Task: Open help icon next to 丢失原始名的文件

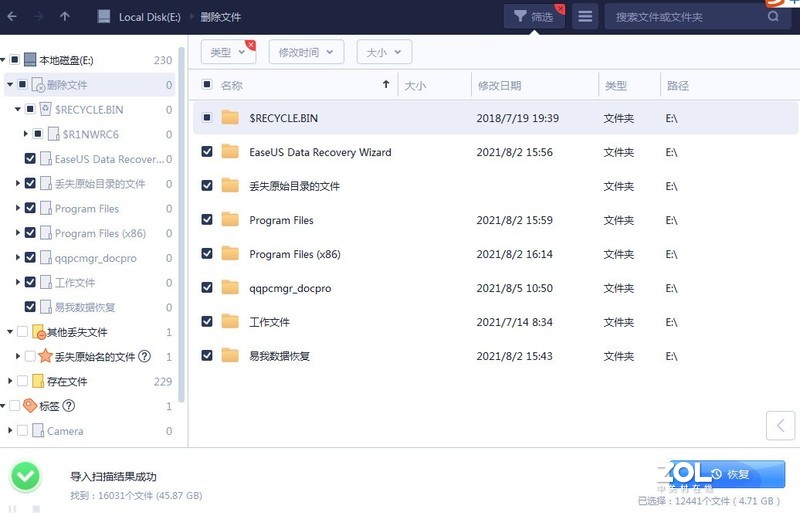Action: (x=144, y=356)
